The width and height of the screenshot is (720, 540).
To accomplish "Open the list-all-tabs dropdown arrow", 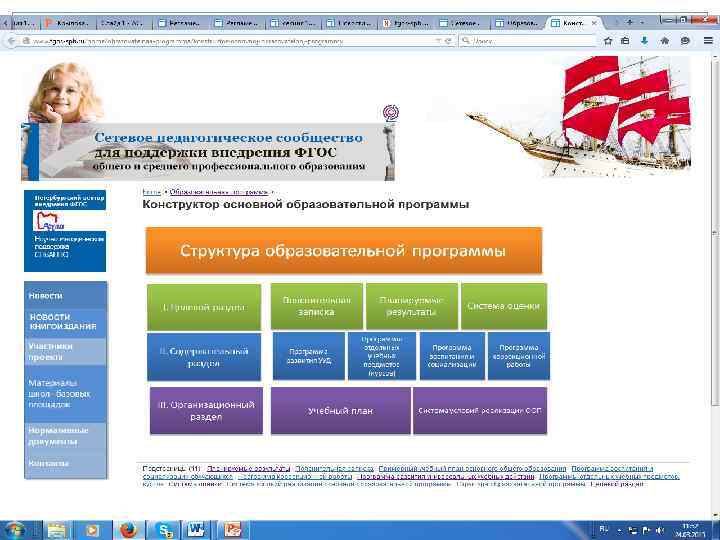I will coord(642,22).
